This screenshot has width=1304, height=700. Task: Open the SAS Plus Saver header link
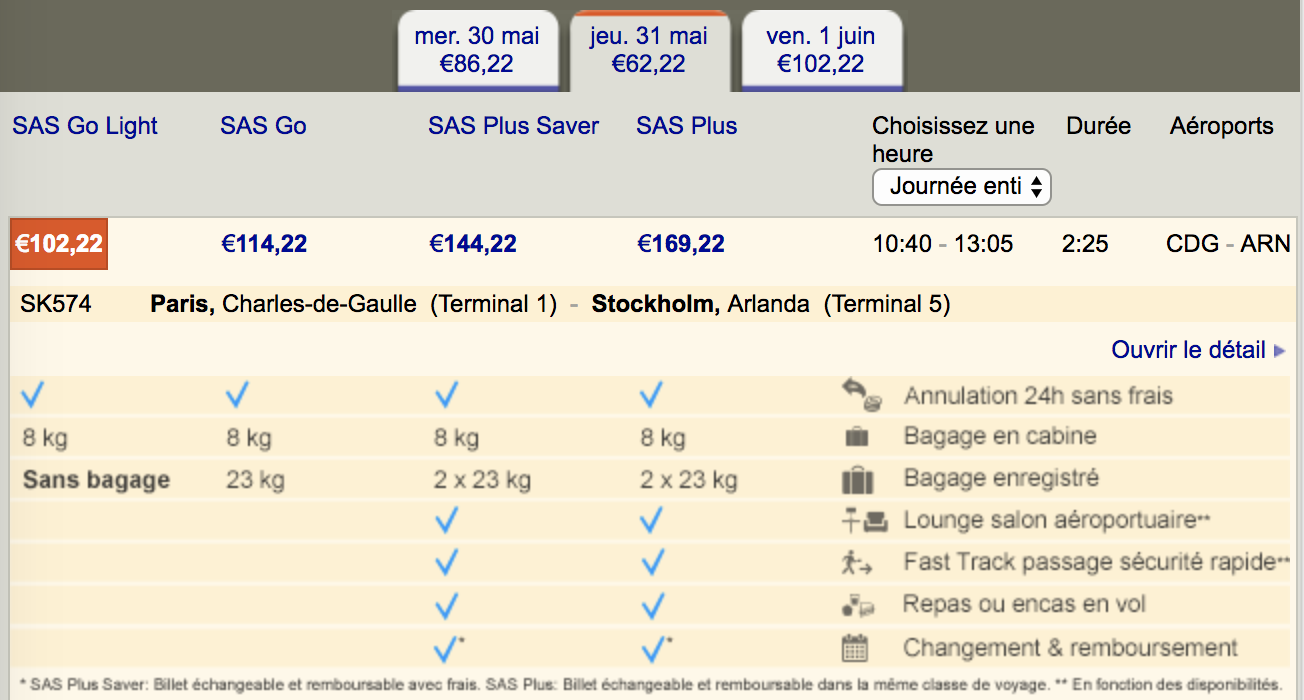coord(514,126)
